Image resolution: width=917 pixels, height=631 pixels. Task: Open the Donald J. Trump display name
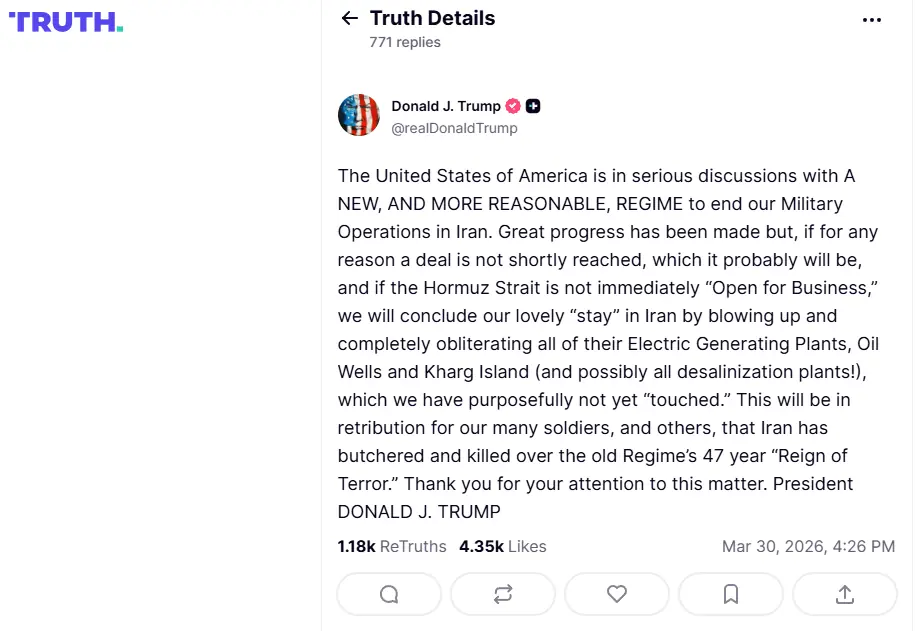pos(446,106)
